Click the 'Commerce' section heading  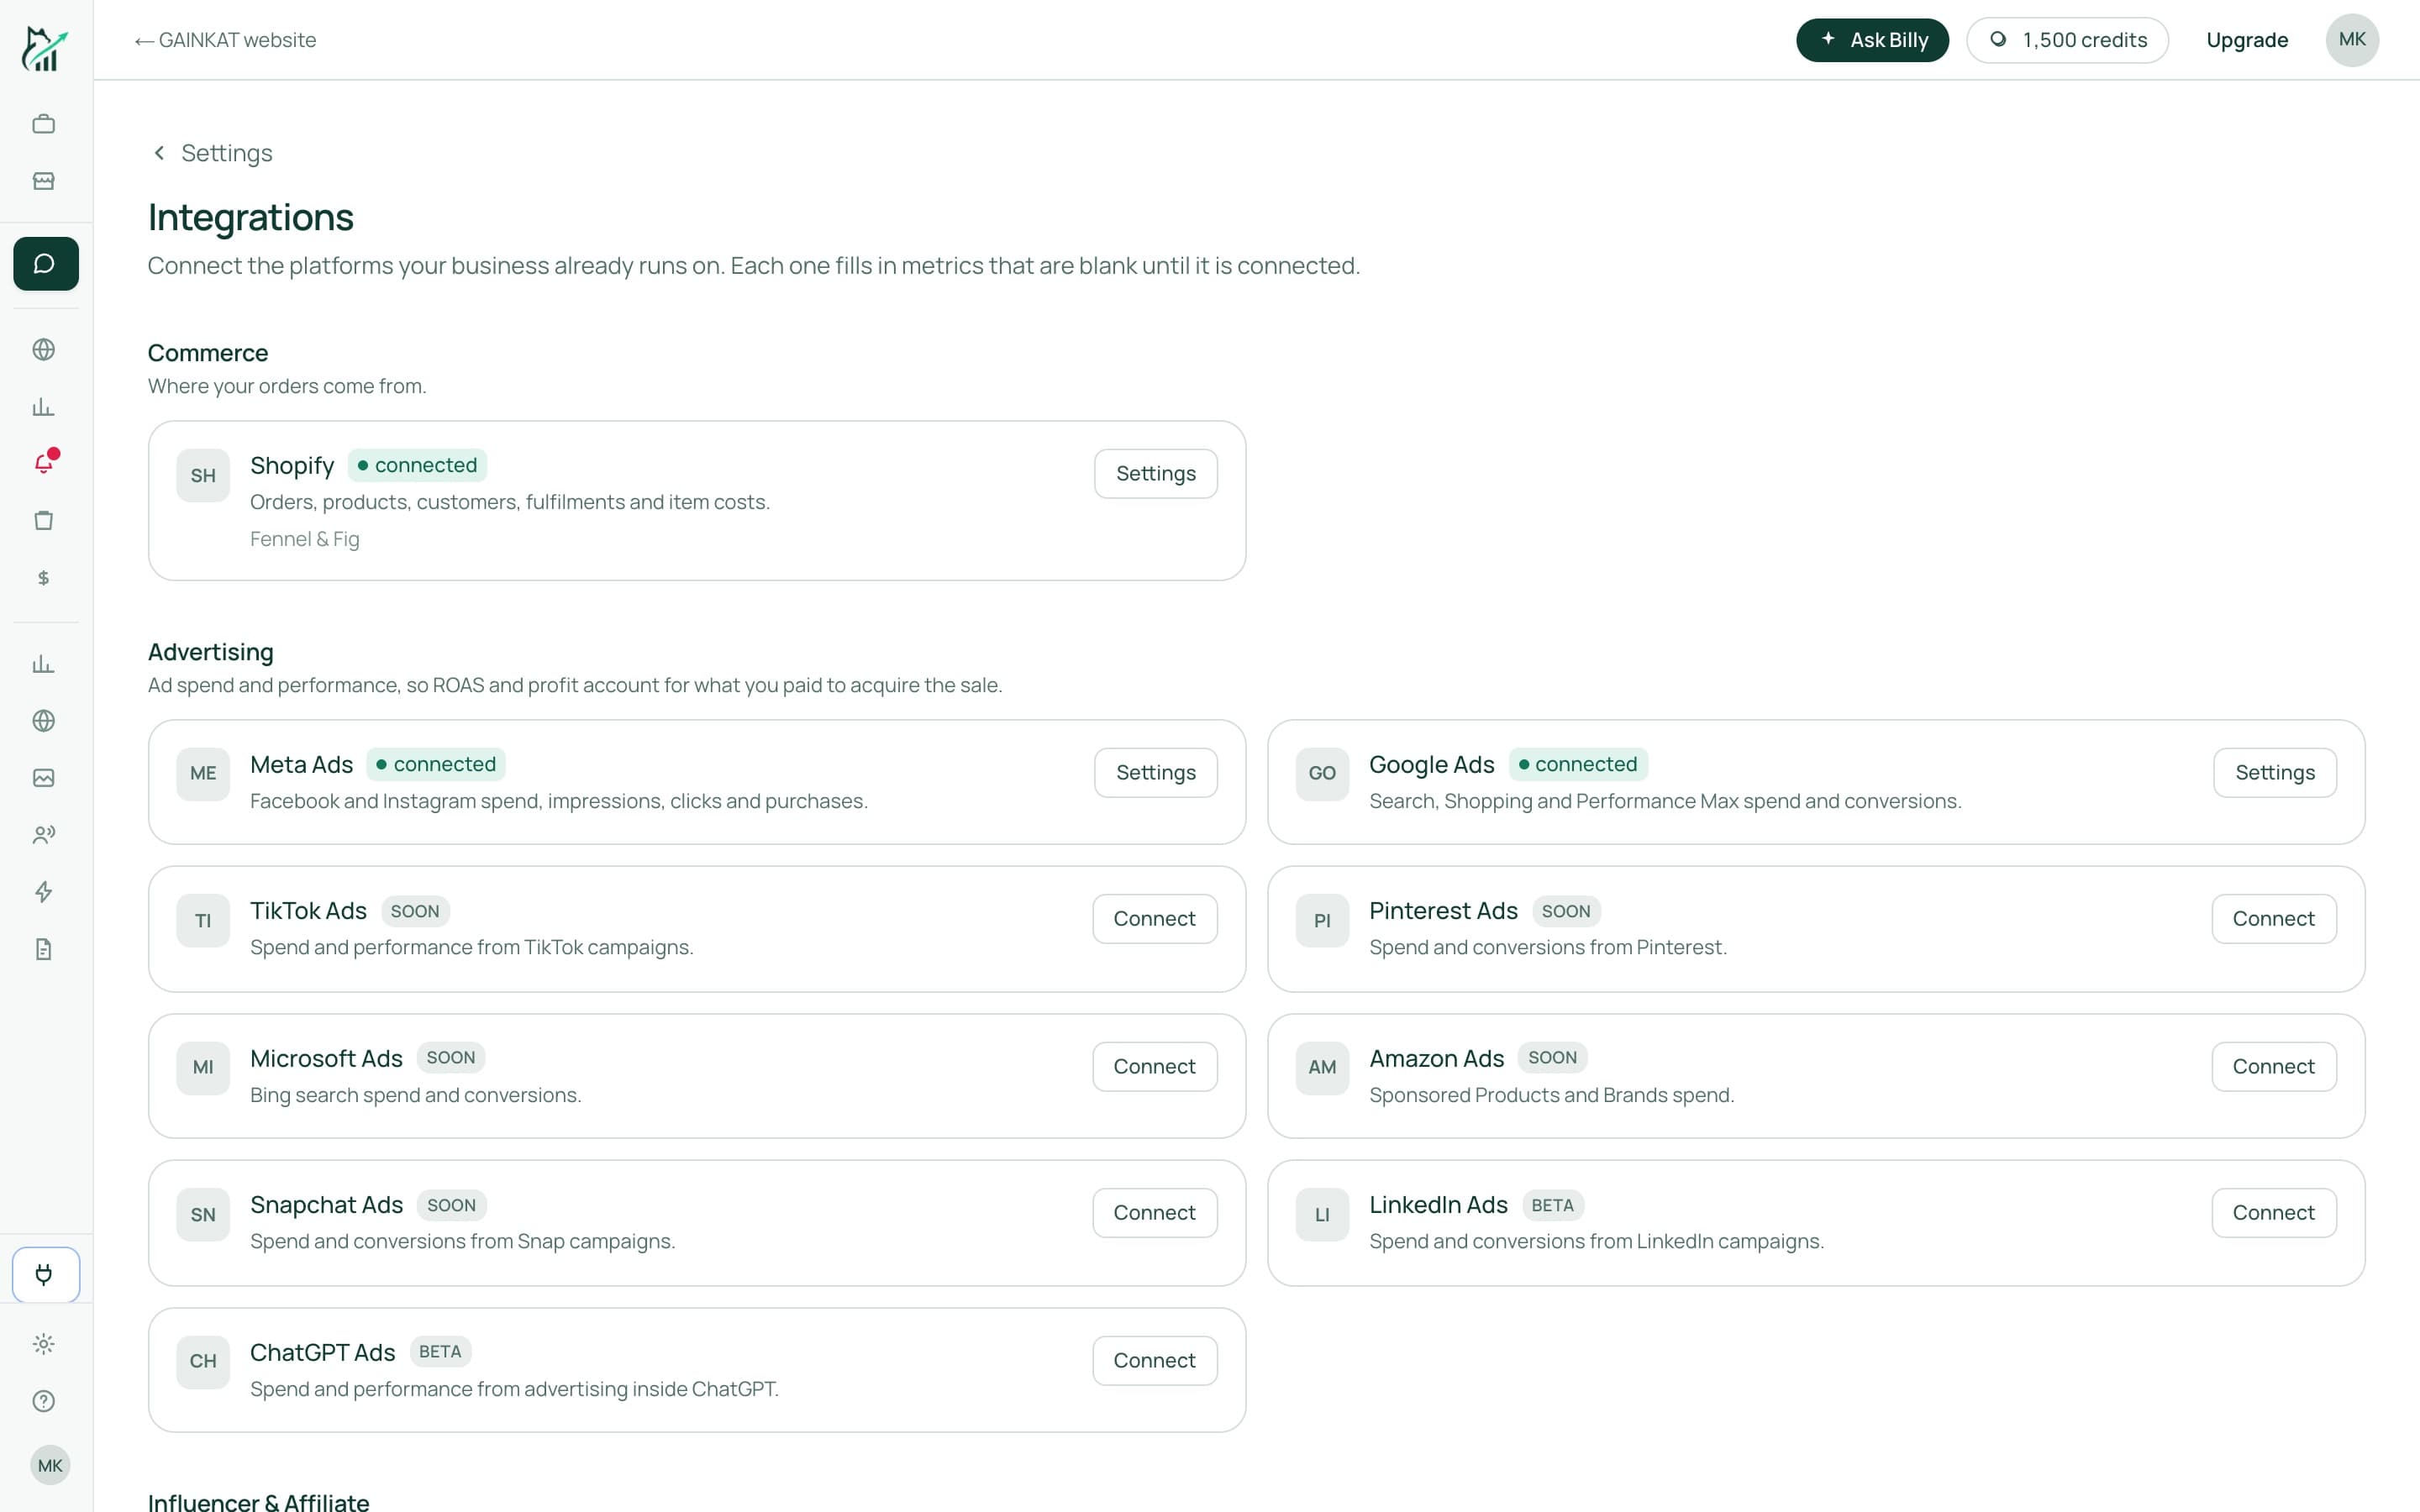(208, 353)
